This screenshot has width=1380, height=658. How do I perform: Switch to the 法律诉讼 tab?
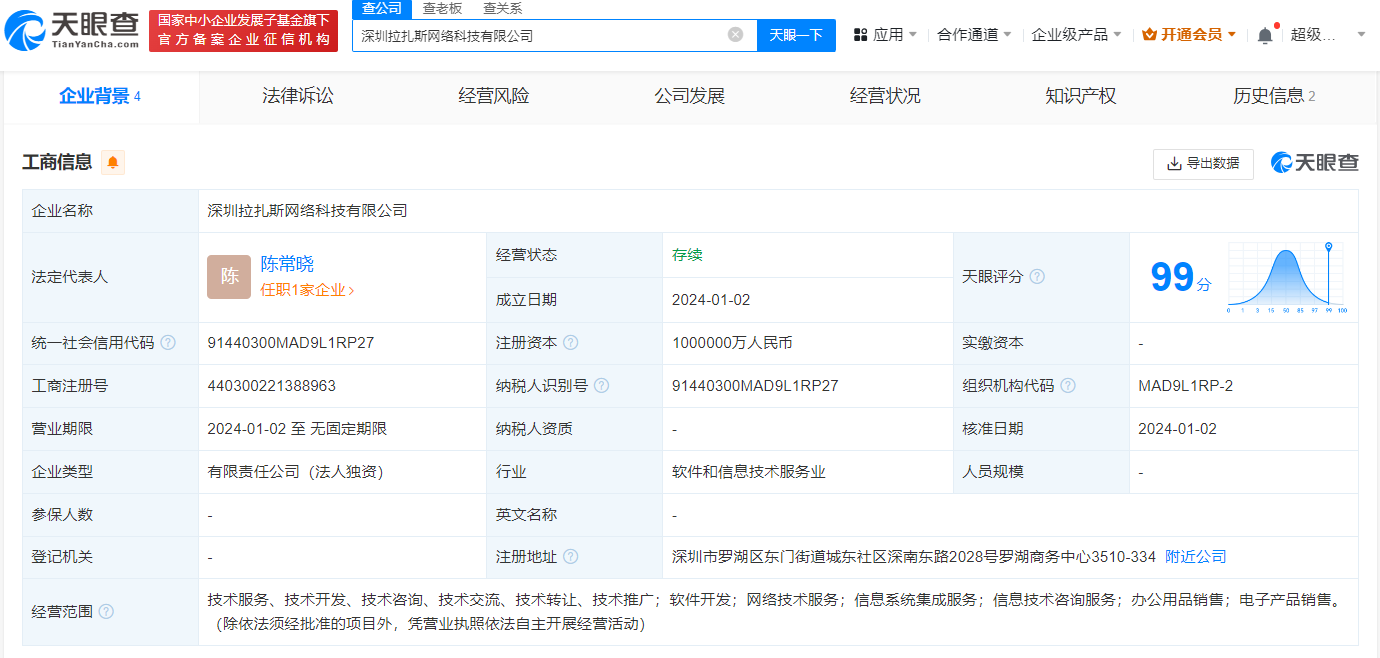297,96
